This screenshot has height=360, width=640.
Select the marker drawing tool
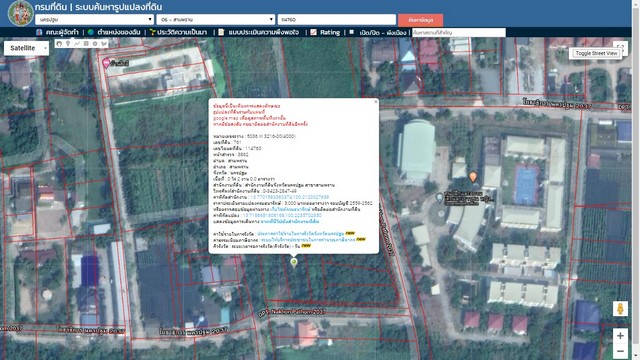68,44
